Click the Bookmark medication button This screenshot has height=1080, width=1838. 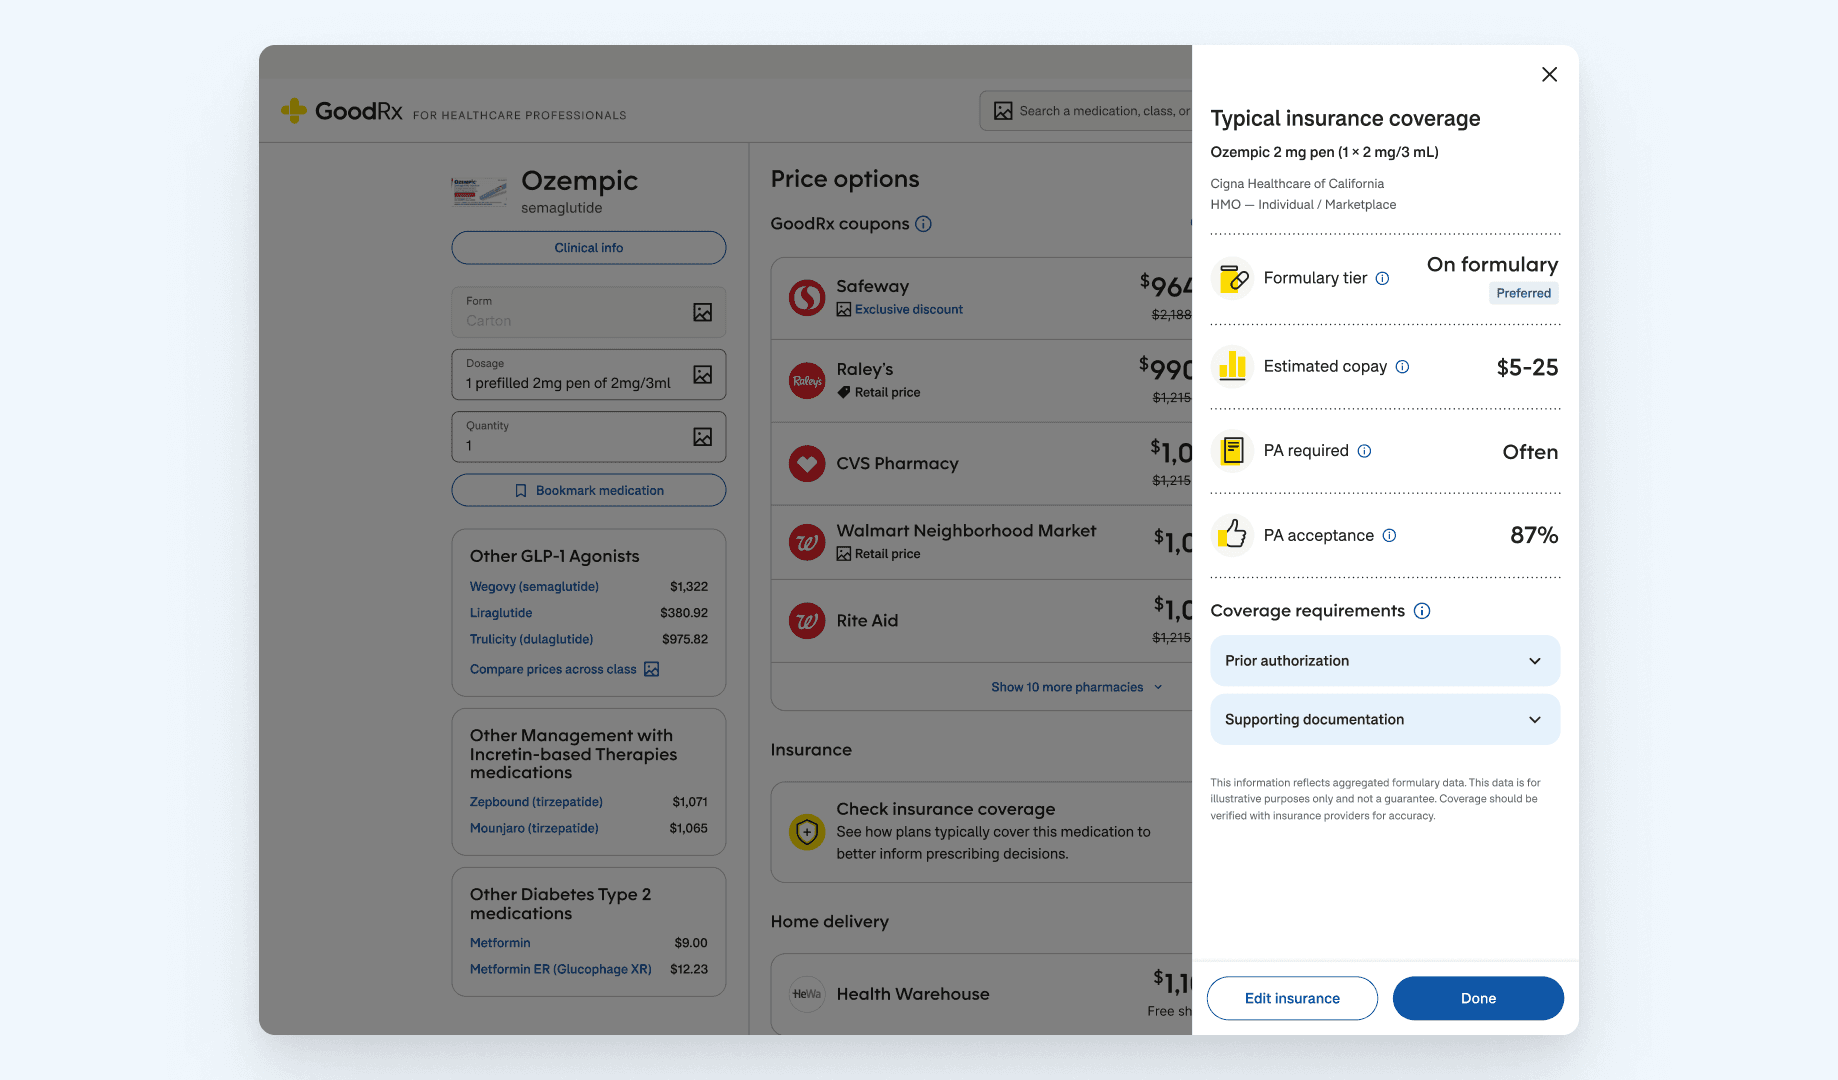pos(589,490)
